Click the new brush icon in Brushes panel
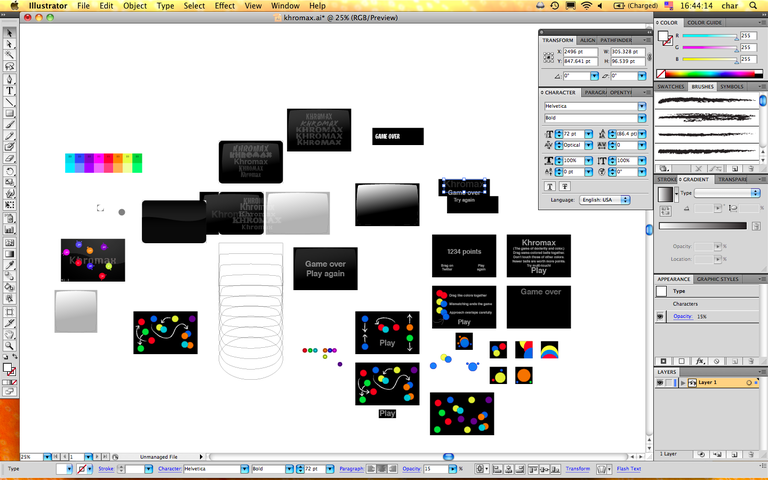 click(735, 169)
